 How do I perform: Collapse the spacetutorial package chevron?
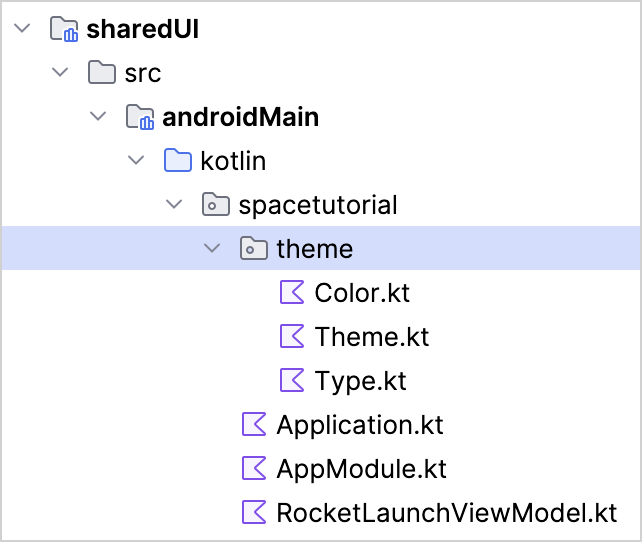click(174, 204)
